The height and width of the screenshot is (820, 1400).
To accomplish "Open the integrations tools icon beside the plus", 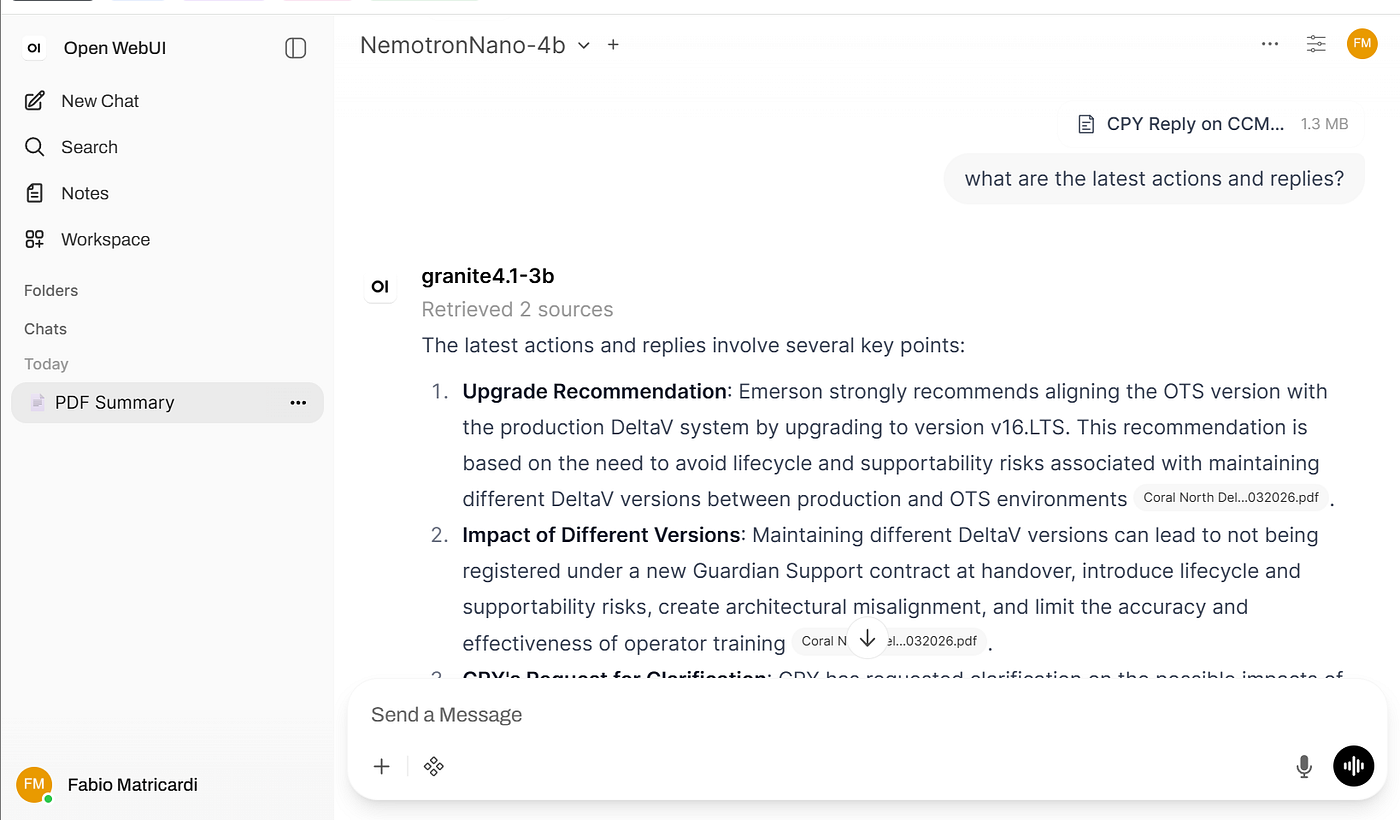I will (x=433, y=767).
